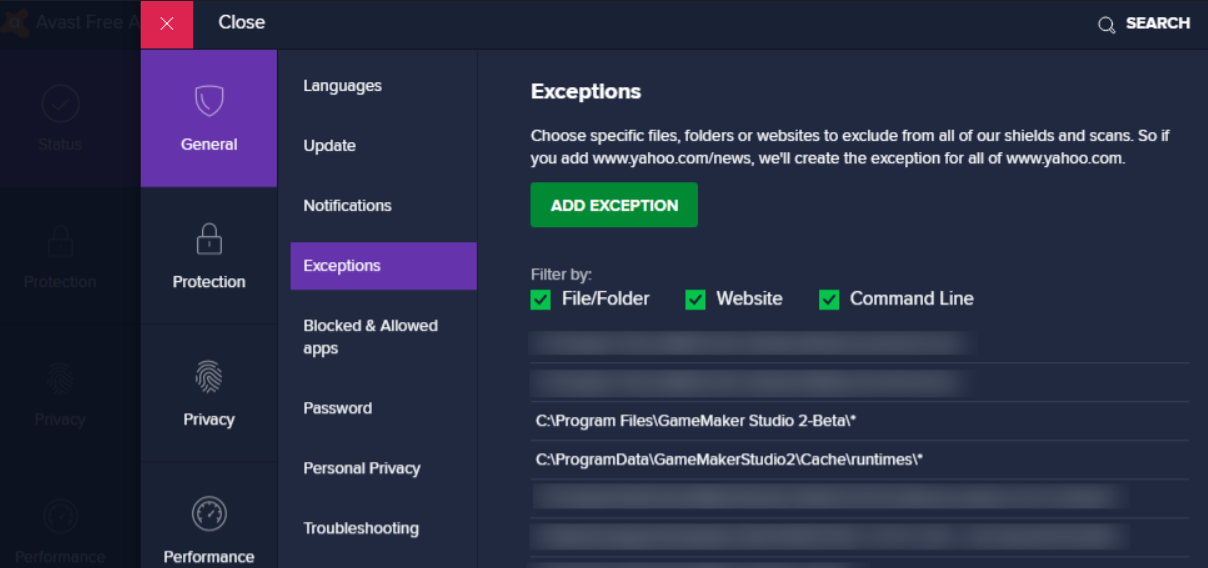This screenshot has width=1208, height=568.
Task: Uncheck the File/Folder filter checkbox
Action: pos(541,299)
